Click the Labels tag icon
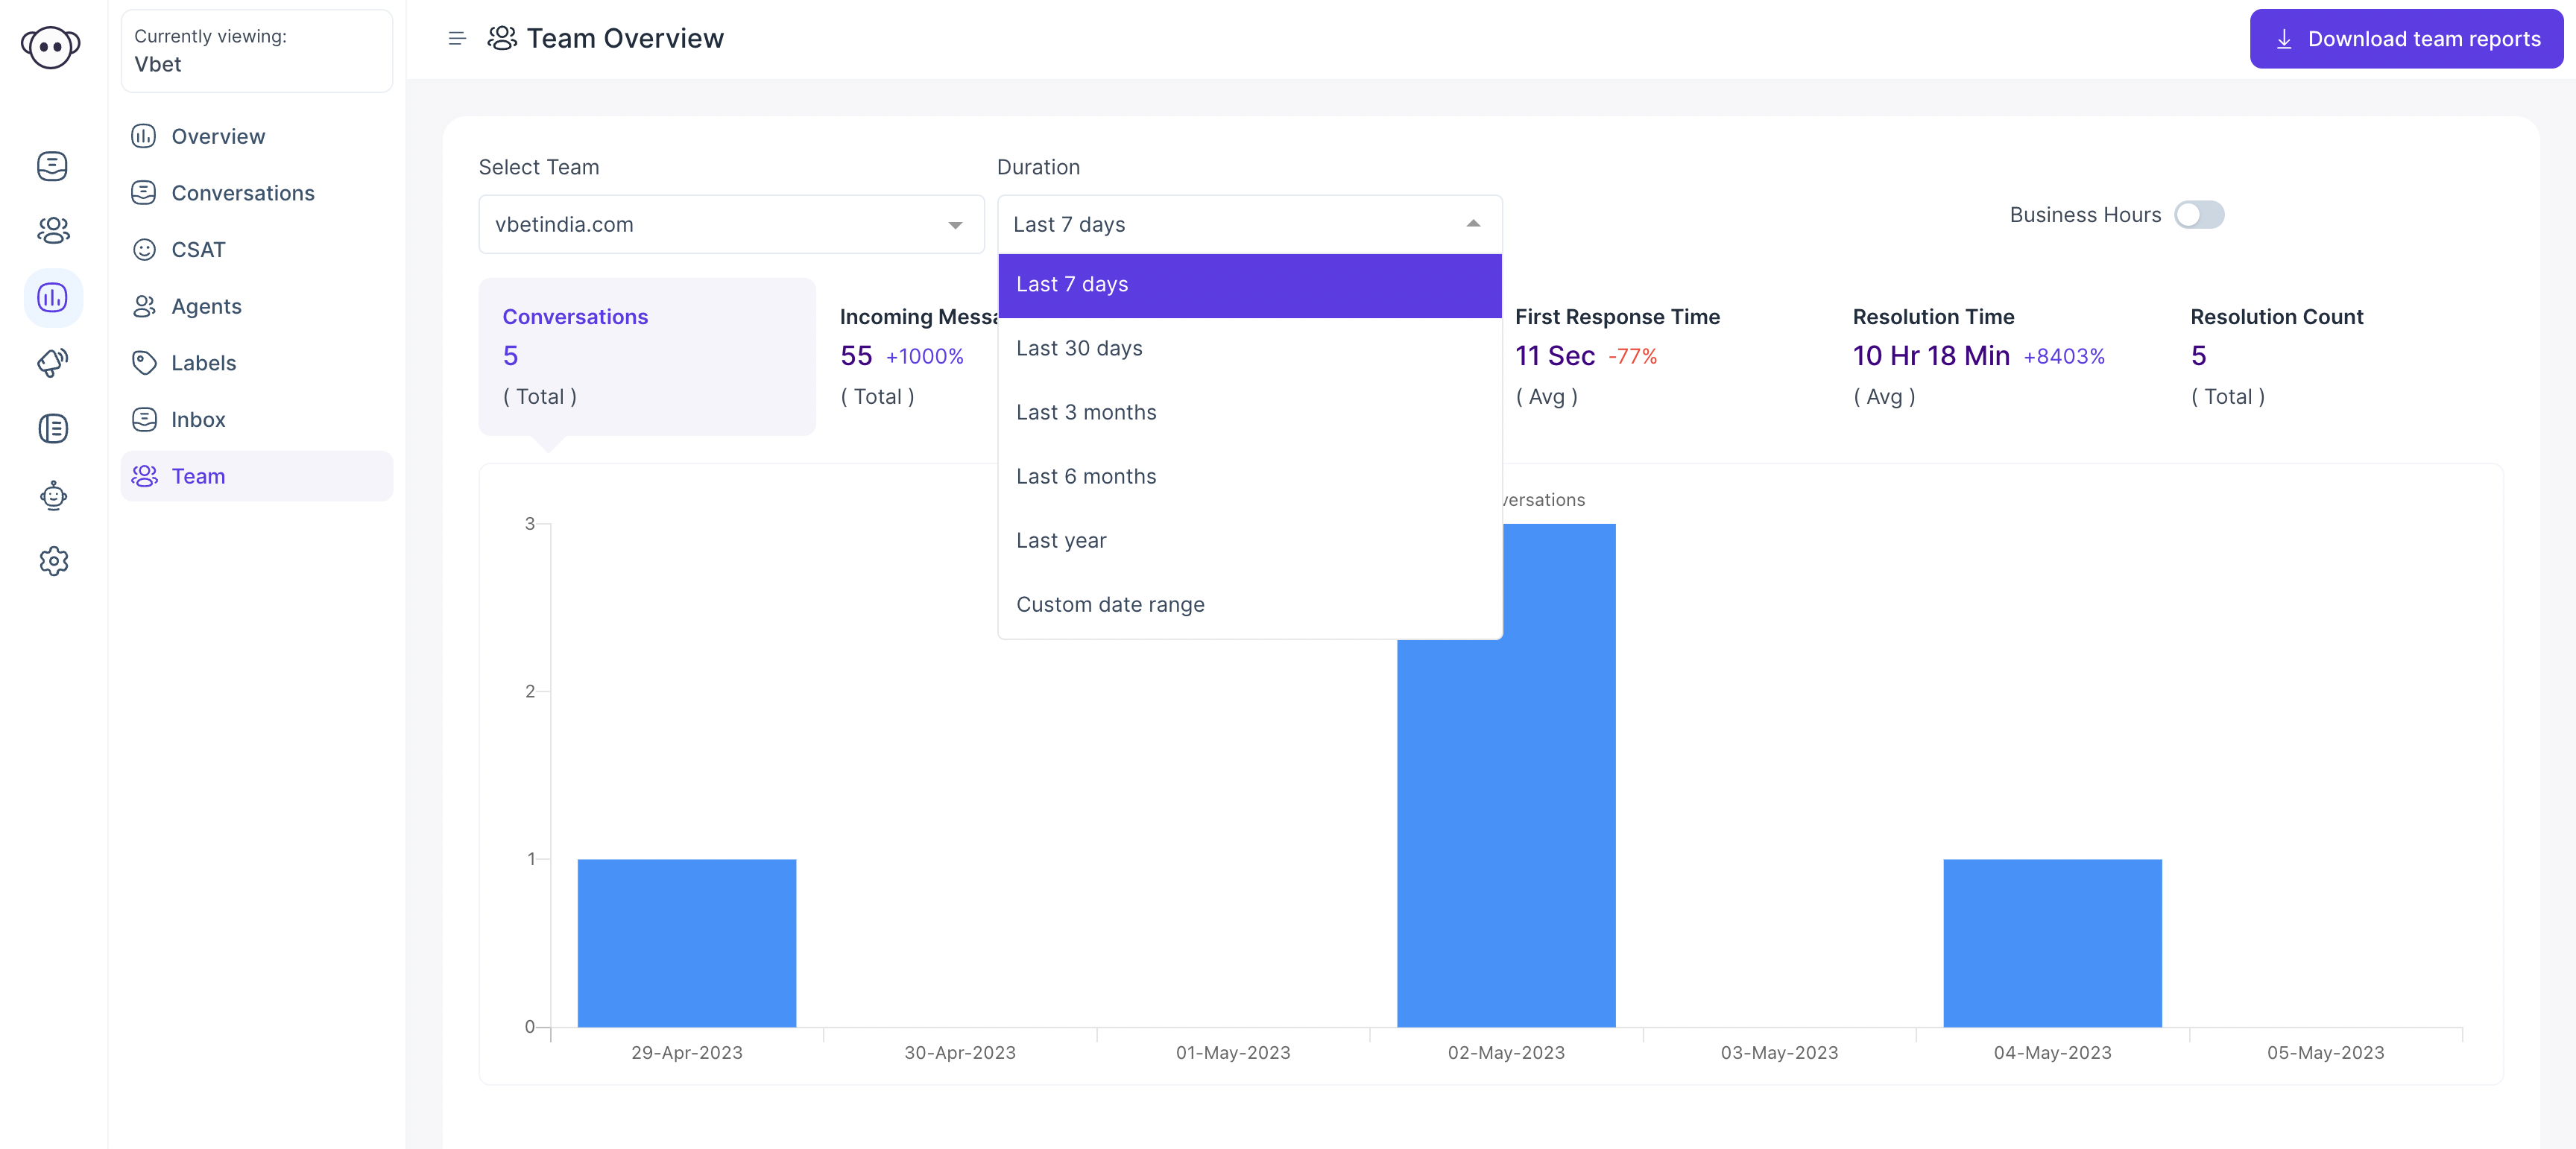Screen dimensions: 2576x1149 [144, 363]
